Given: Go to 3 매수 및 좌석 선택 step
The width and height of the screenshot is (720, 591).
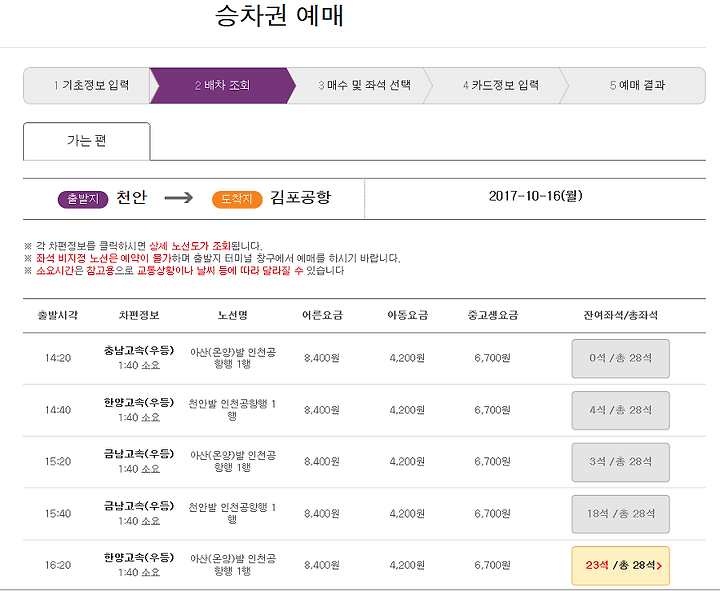Looking at the screenshot, I should [364, 85].
